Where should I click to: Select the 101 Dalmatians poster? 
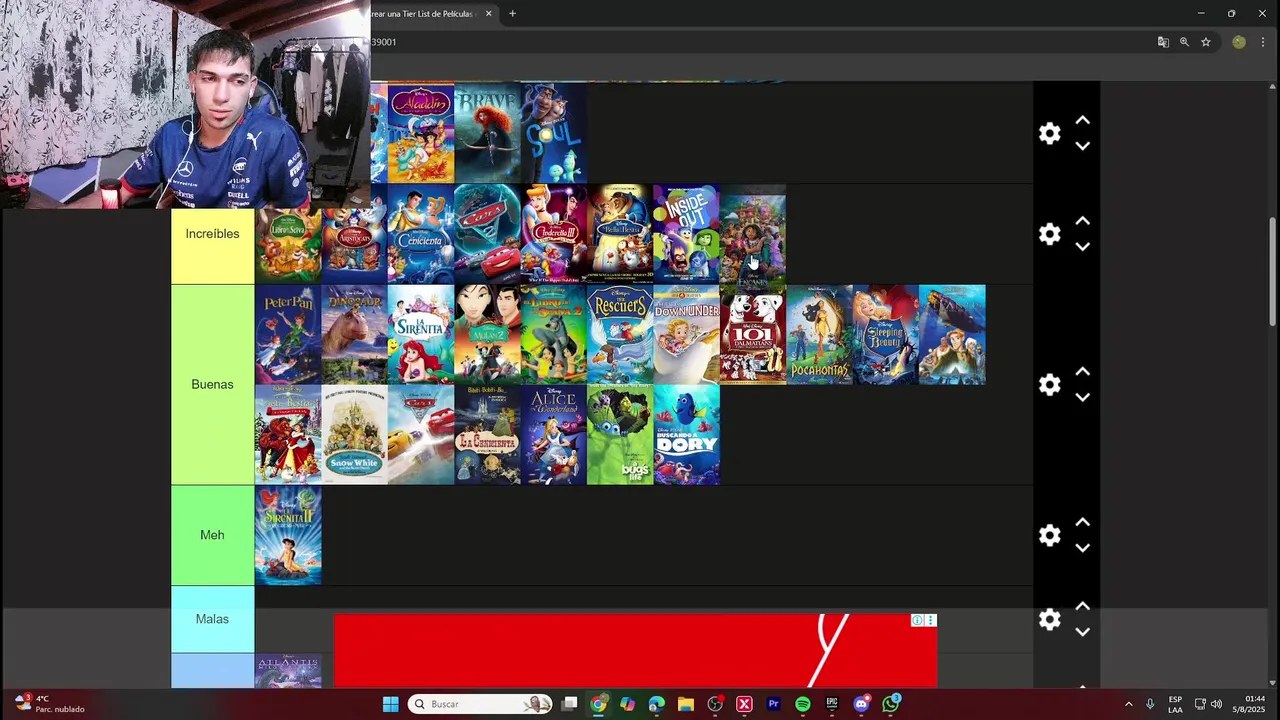(752, 335)
